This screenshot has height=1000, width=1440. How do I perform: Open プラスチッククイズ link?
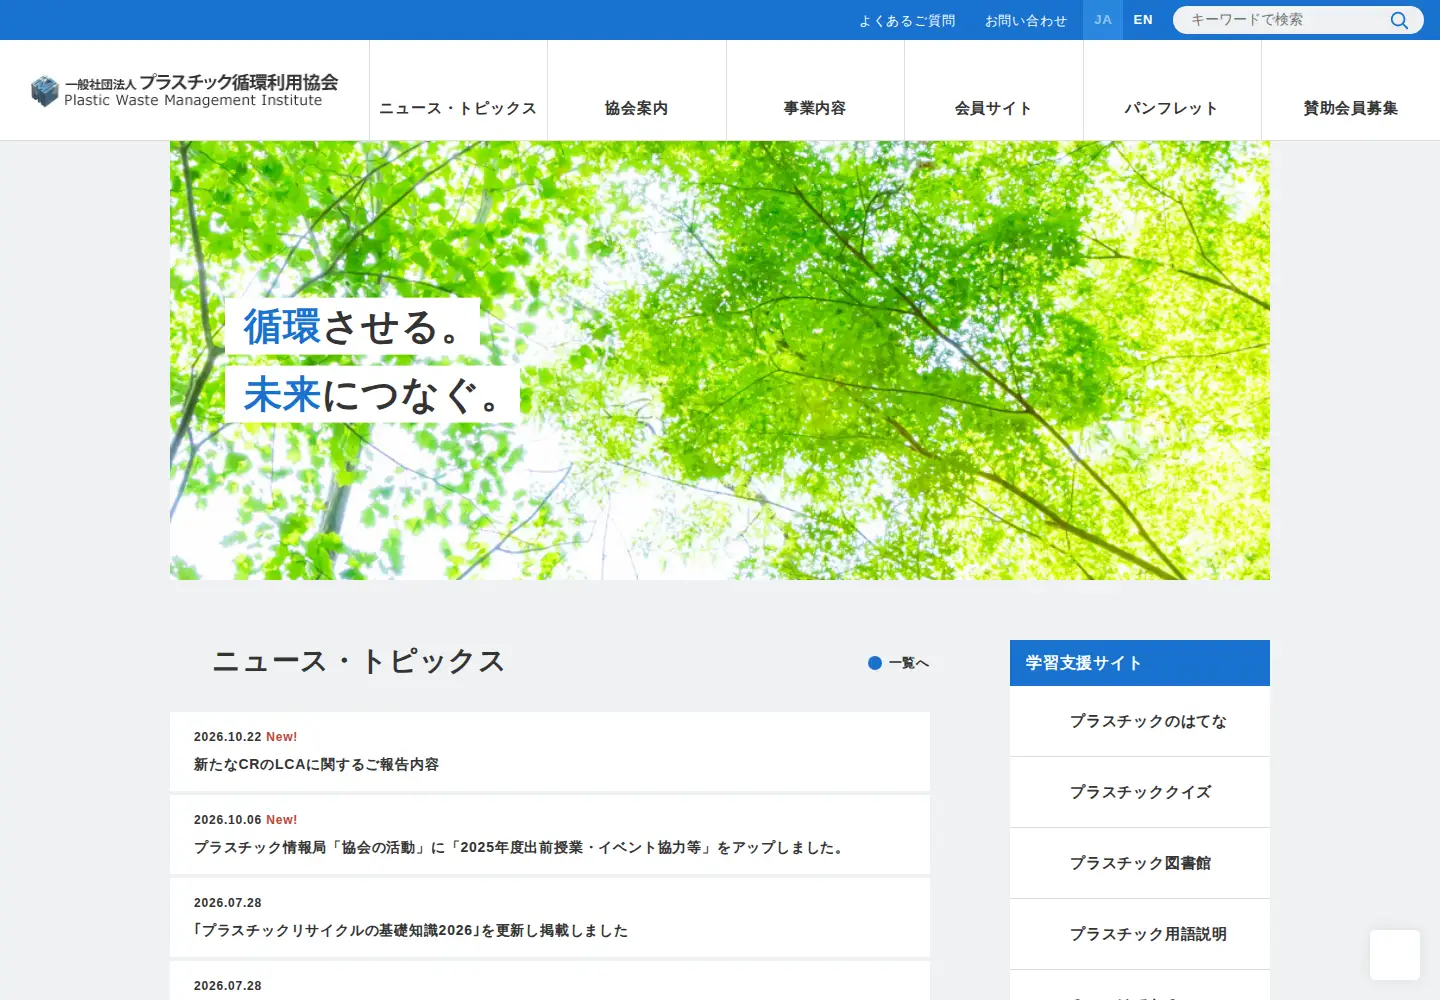[x=1140, y=792]
